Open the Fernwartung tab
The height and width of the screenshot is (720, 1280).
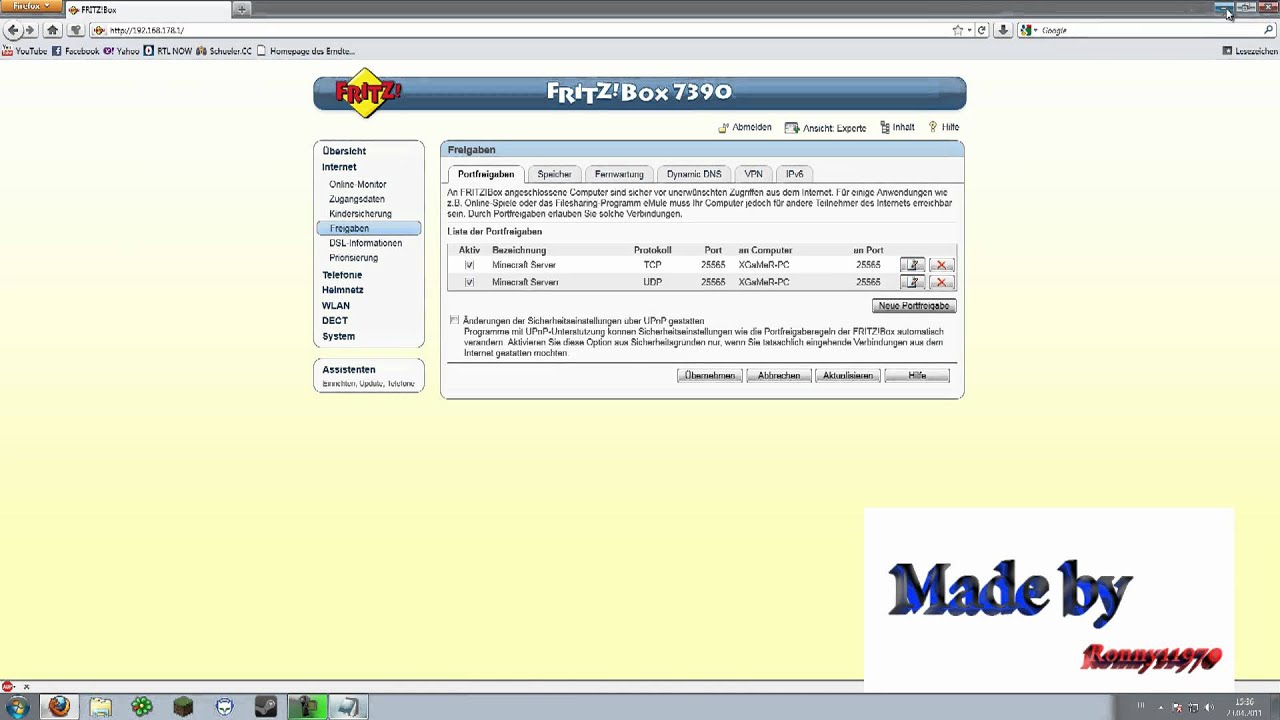619,174
